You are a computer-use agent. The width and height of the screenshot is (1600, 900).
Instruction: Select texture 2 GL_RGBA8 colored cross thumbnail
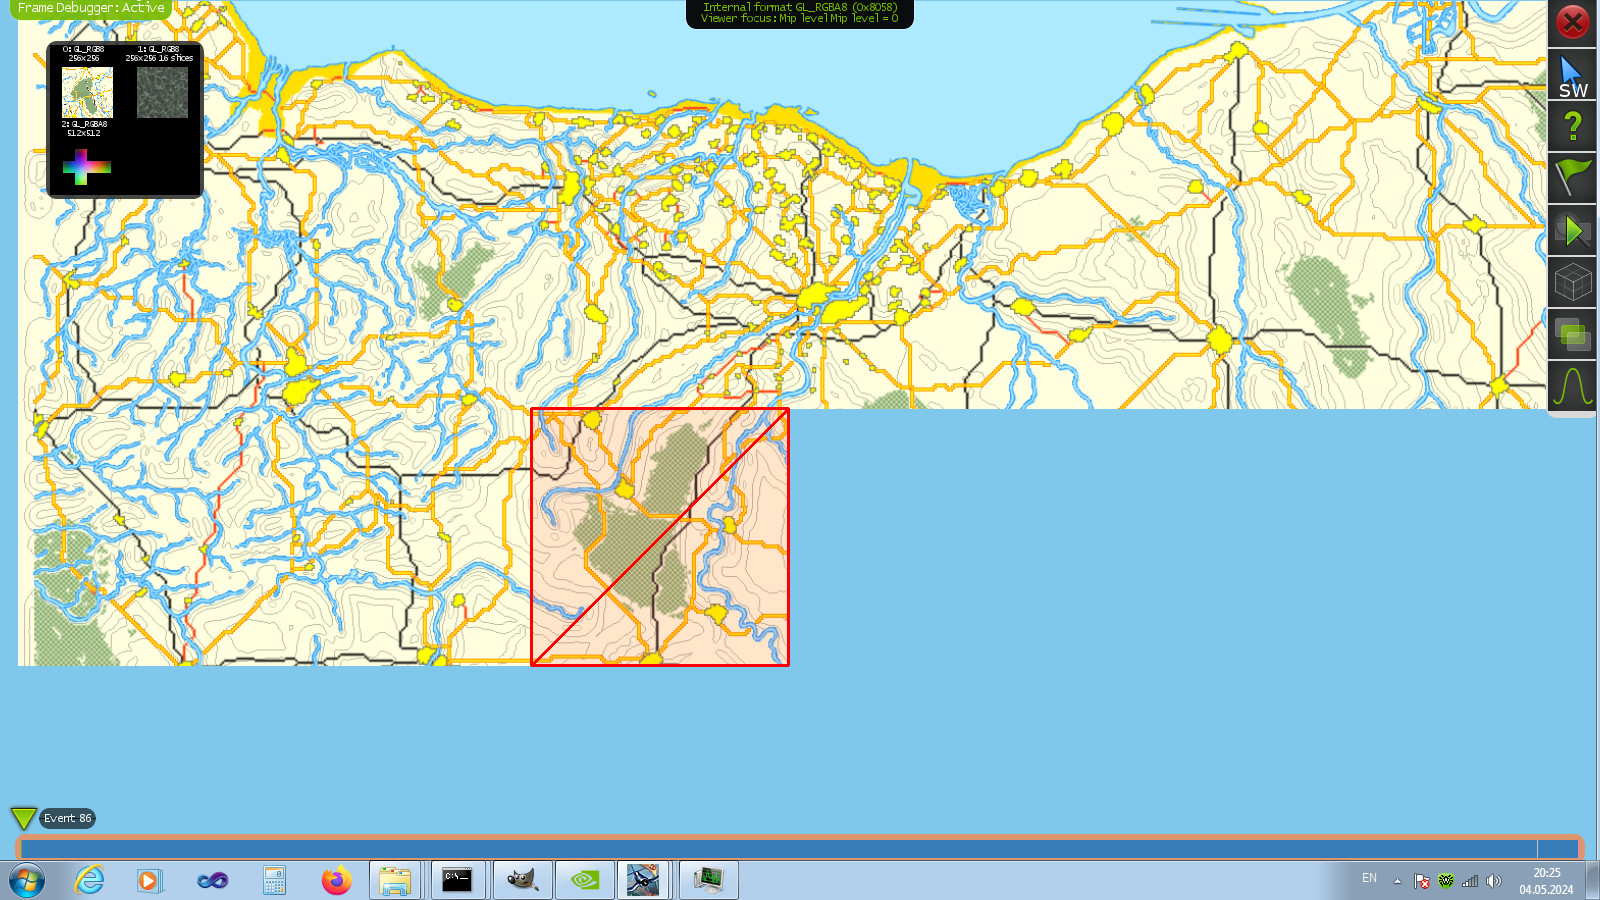click(86, 167)
